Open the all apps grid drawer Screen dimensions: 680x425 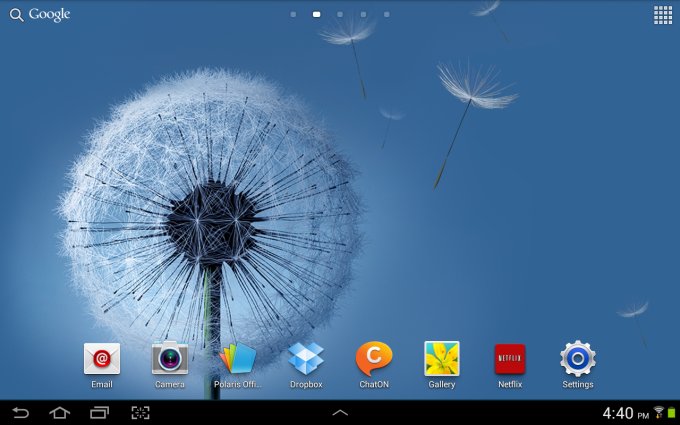[663, 15]
